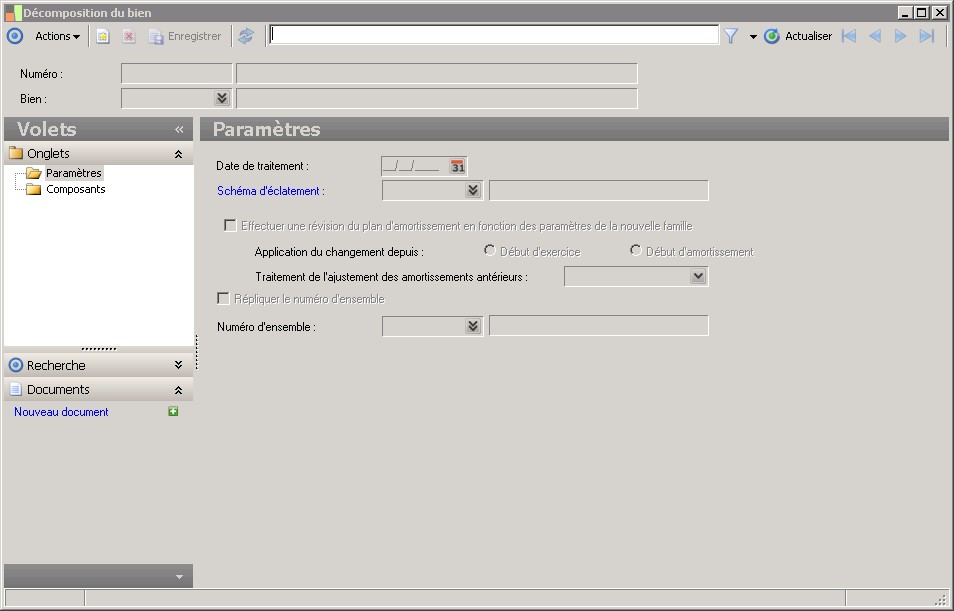
Task: Click the green plus add-document icon
Action: pyautogui.click(x=173, y=411)
